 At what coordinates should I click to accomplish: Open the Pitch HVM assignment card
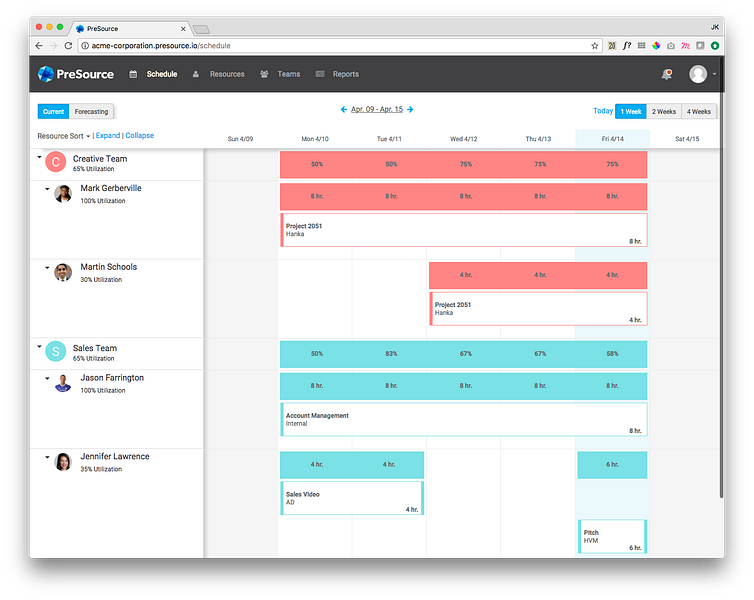[x=613, y=537]
